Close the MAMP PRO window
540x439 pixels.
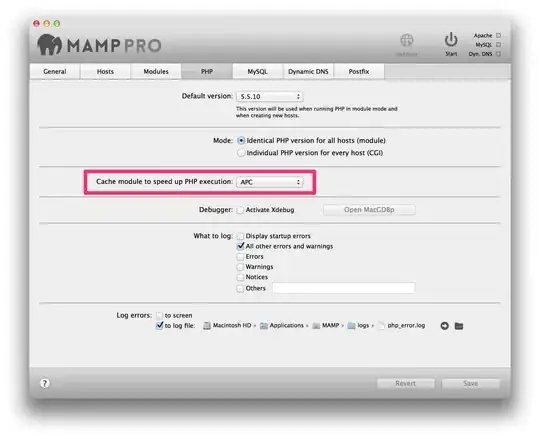coord(36,23)
